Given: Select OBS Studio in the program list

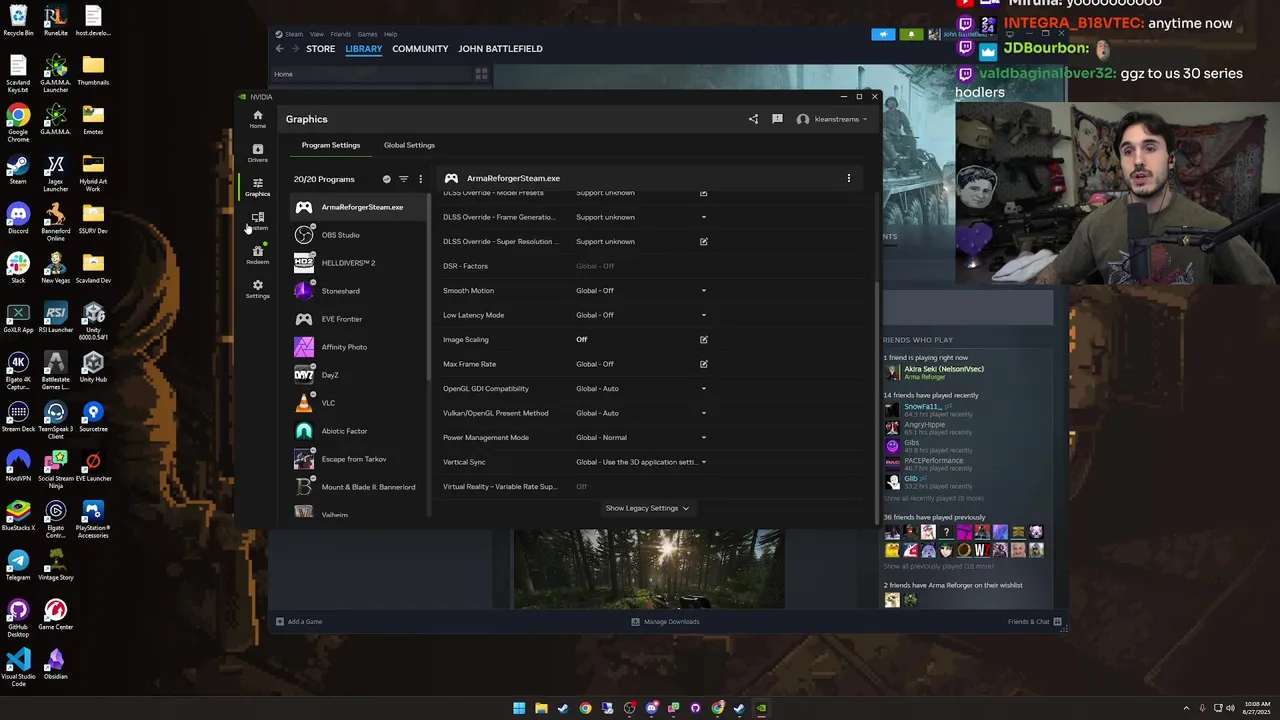Looking at the screenshot, I should click(x=358, y=235).
